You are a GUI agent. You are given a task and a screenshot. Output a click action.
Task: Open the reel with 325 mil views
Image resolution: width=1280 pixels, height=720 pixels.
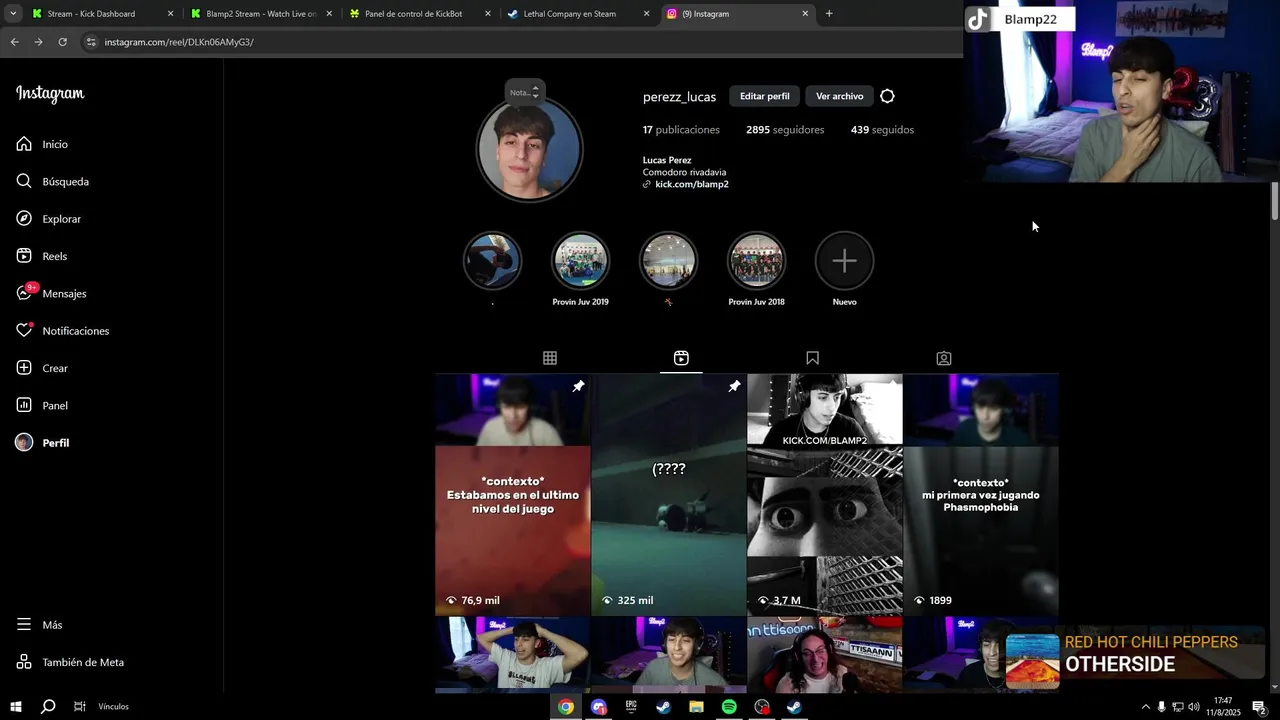point(668,495)
